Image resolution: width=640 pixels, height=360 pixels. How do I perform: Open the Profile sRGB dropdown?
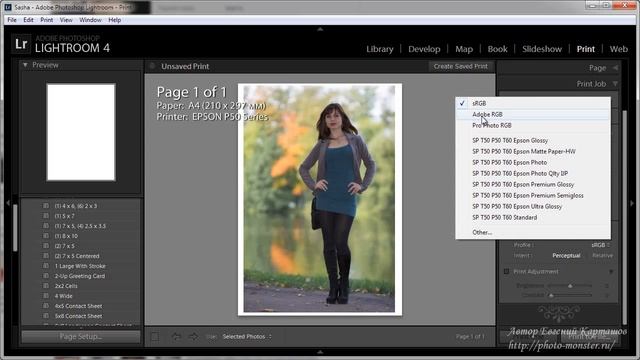[x=600, y=245]
